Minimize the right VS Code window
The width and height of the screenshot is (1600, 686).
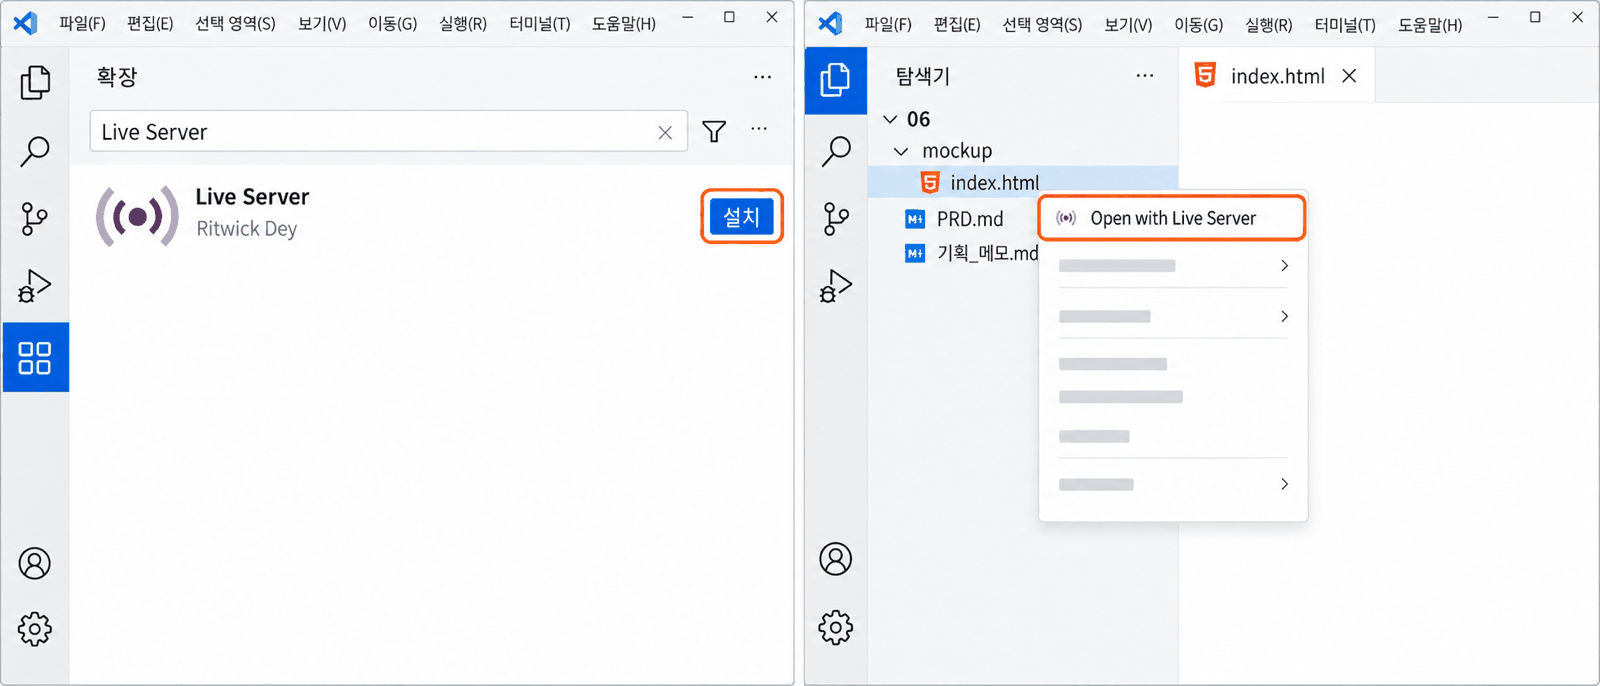(1493, 18)
